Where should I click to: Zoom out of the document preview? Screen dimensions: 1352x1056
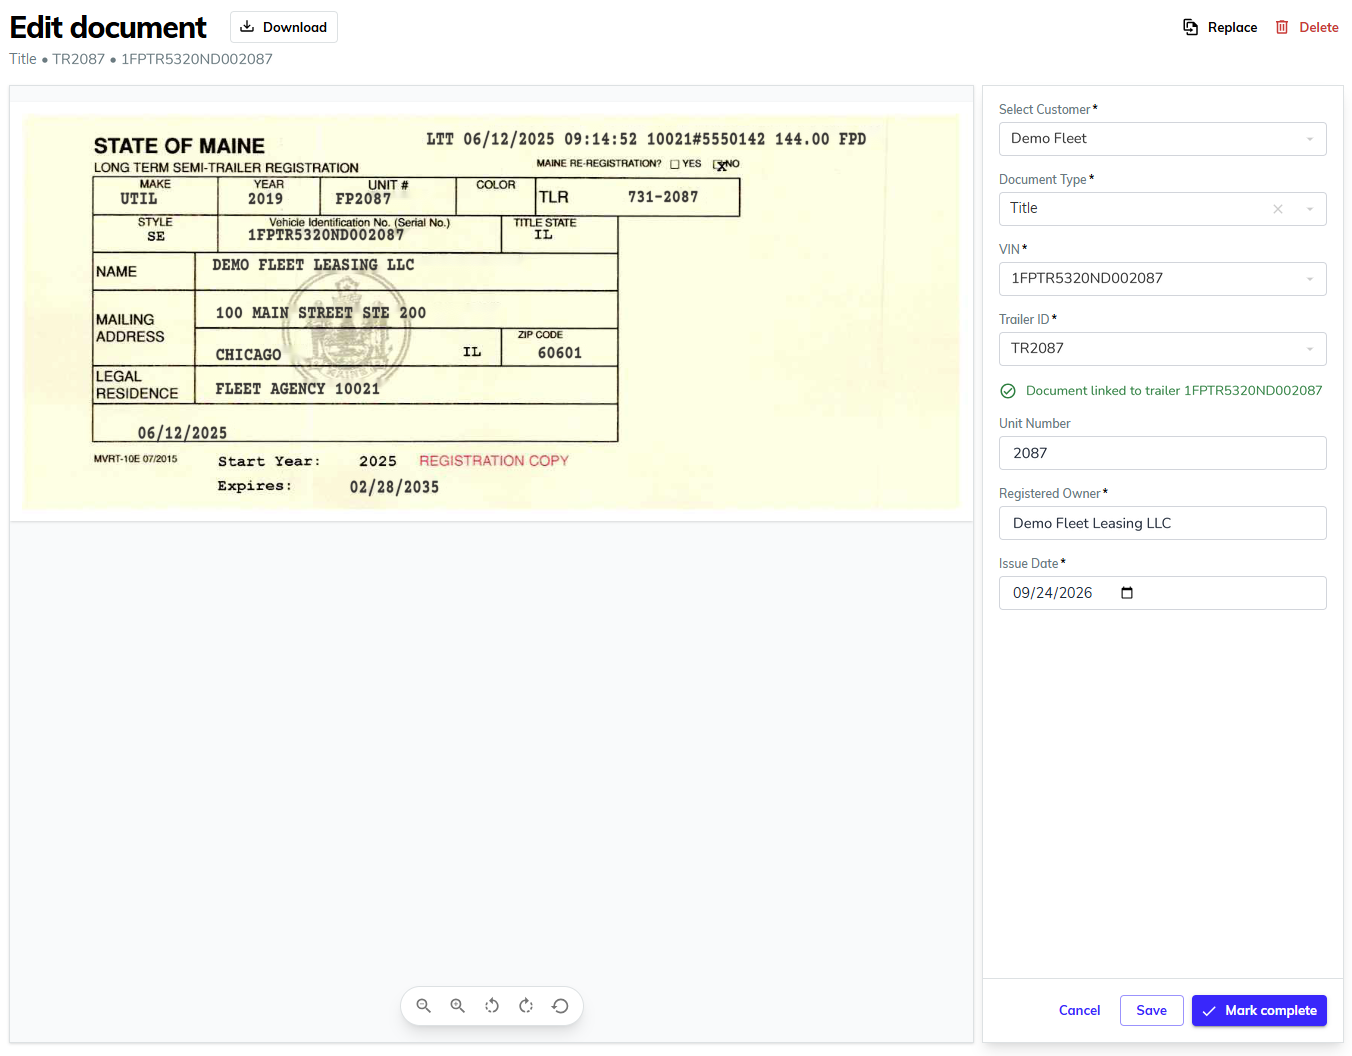424,1006
